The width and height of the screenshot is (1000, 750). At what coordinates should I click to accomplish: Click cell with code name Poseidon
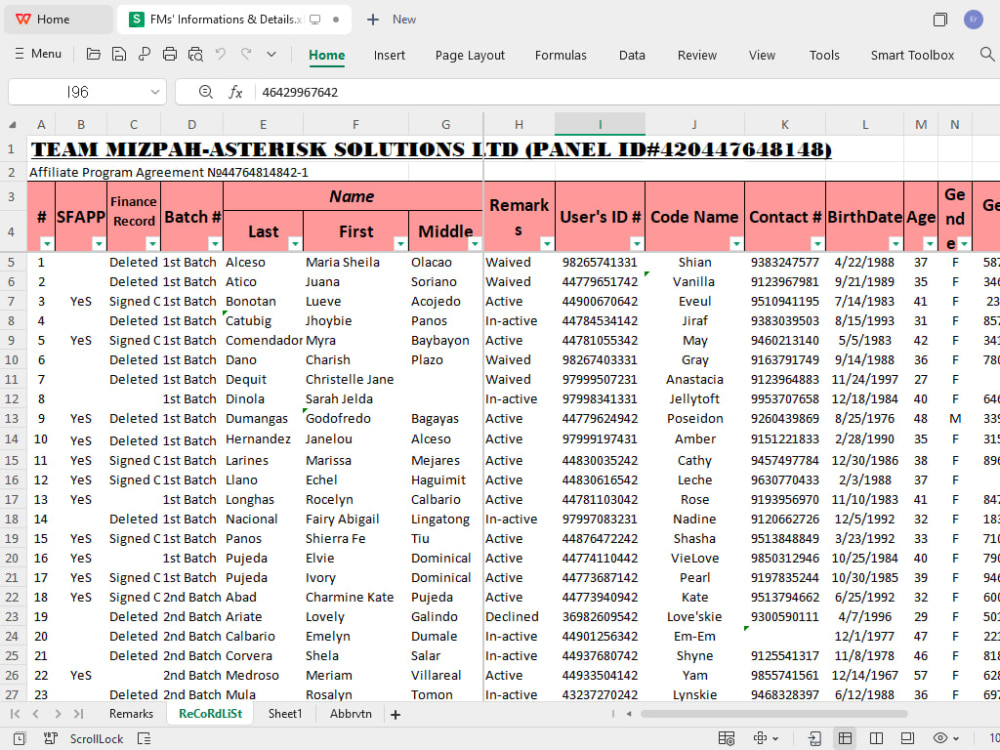tap(695, 418)
